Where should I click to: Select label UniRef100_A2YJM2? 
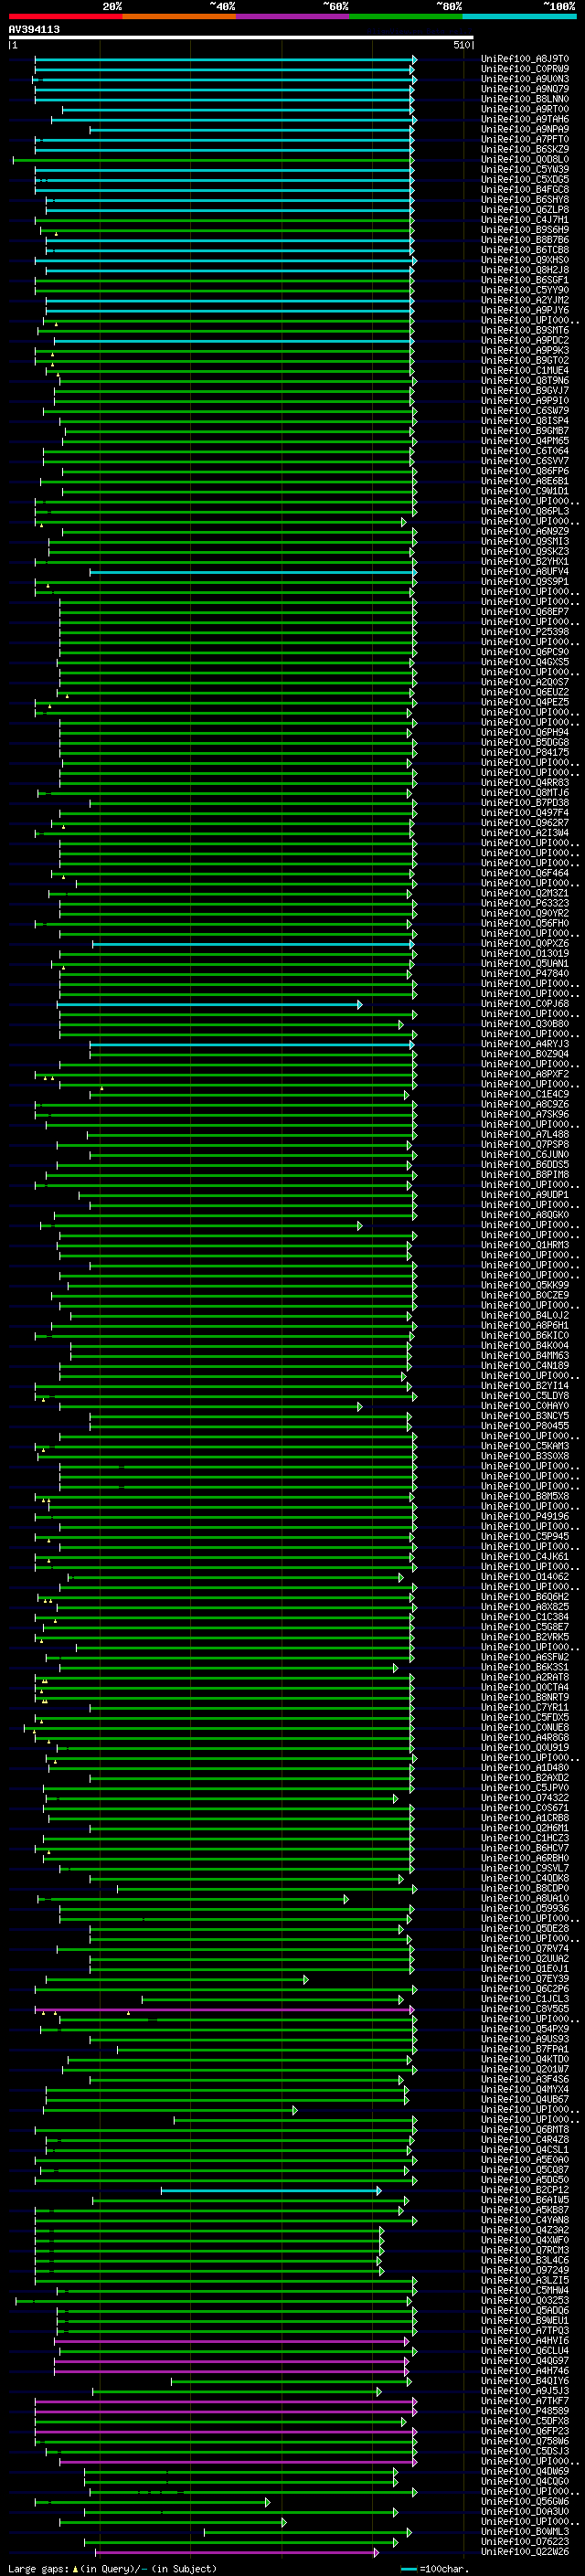tap(525, 301)
